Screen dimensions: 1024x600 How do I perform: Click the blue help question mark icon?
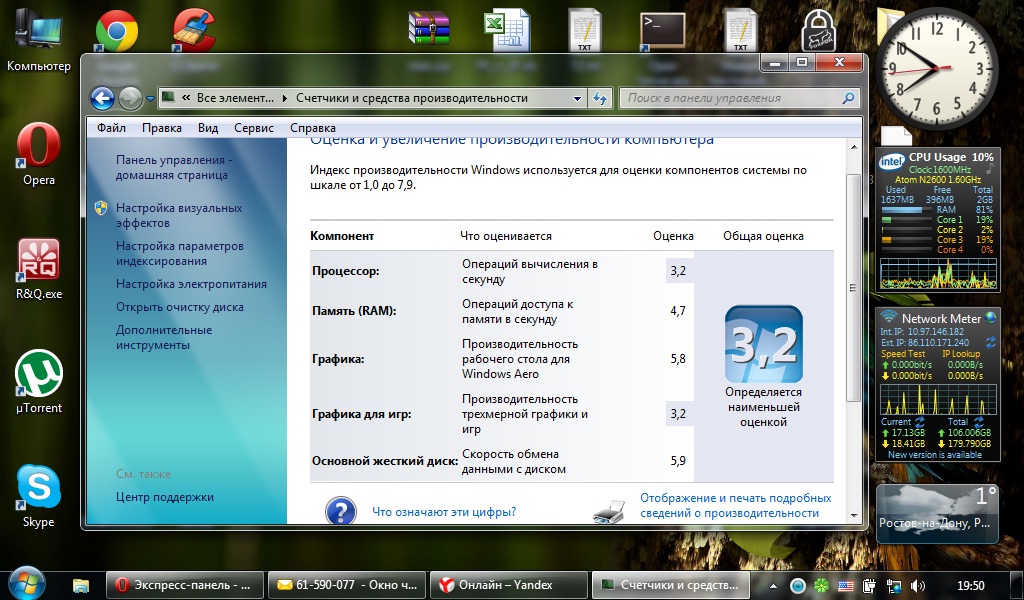pos(341,511)
